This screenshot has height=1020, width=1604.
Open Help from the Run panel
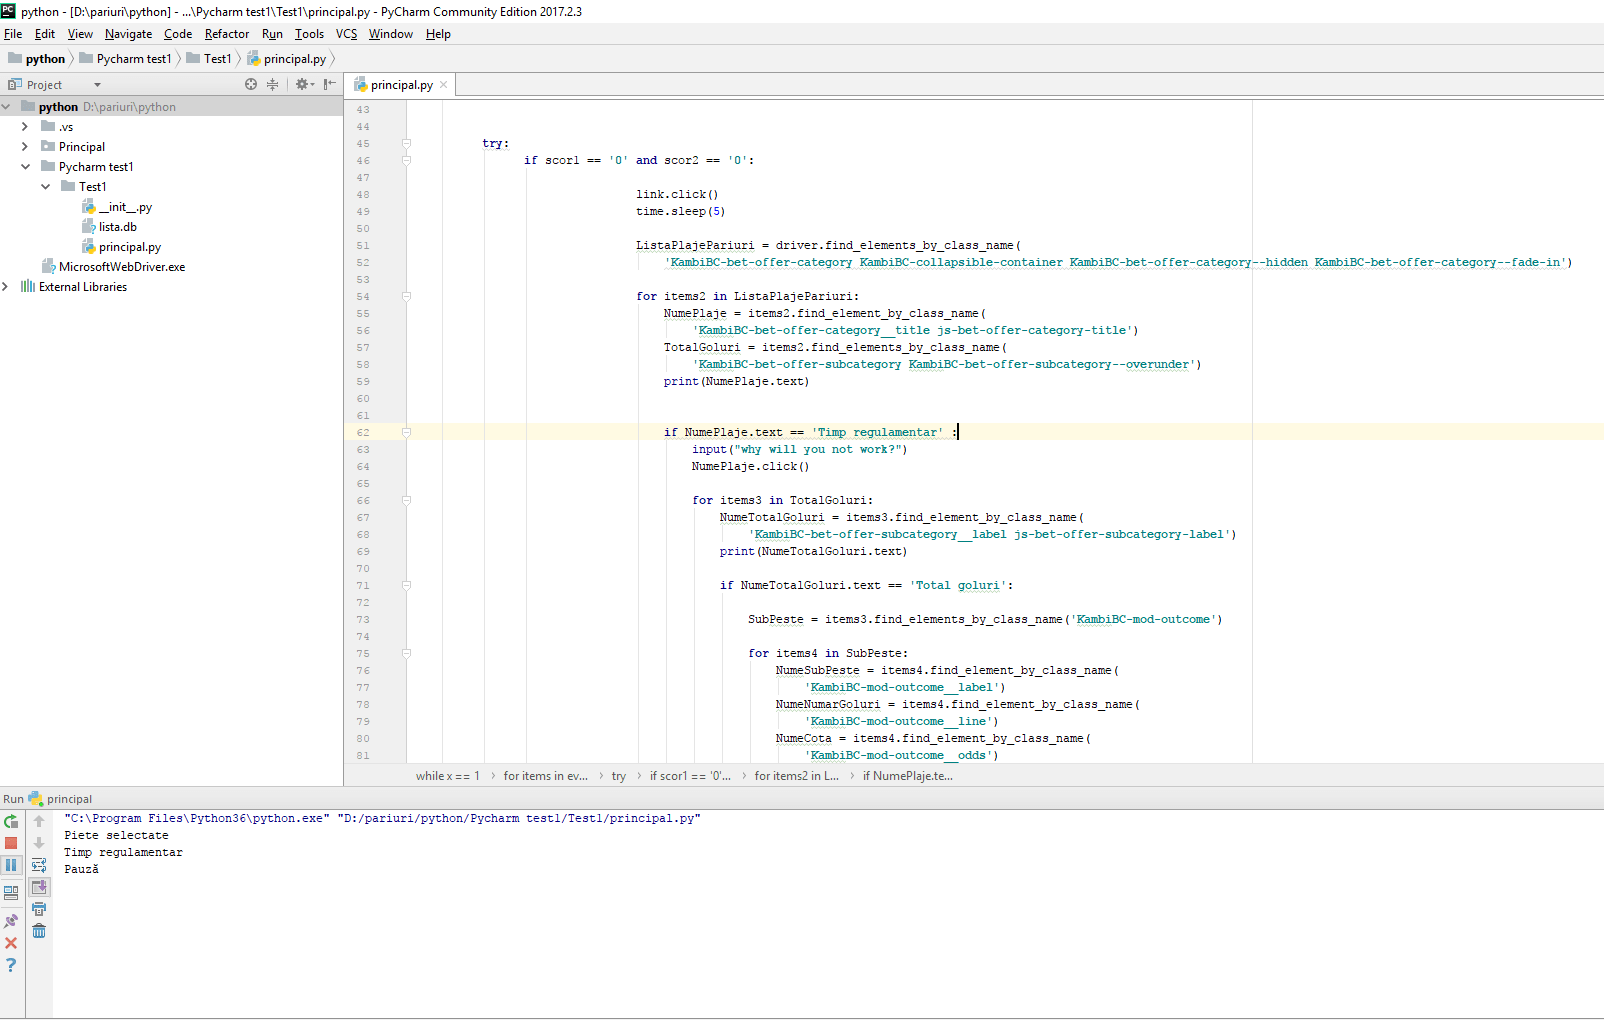click(x=11, y=964)
